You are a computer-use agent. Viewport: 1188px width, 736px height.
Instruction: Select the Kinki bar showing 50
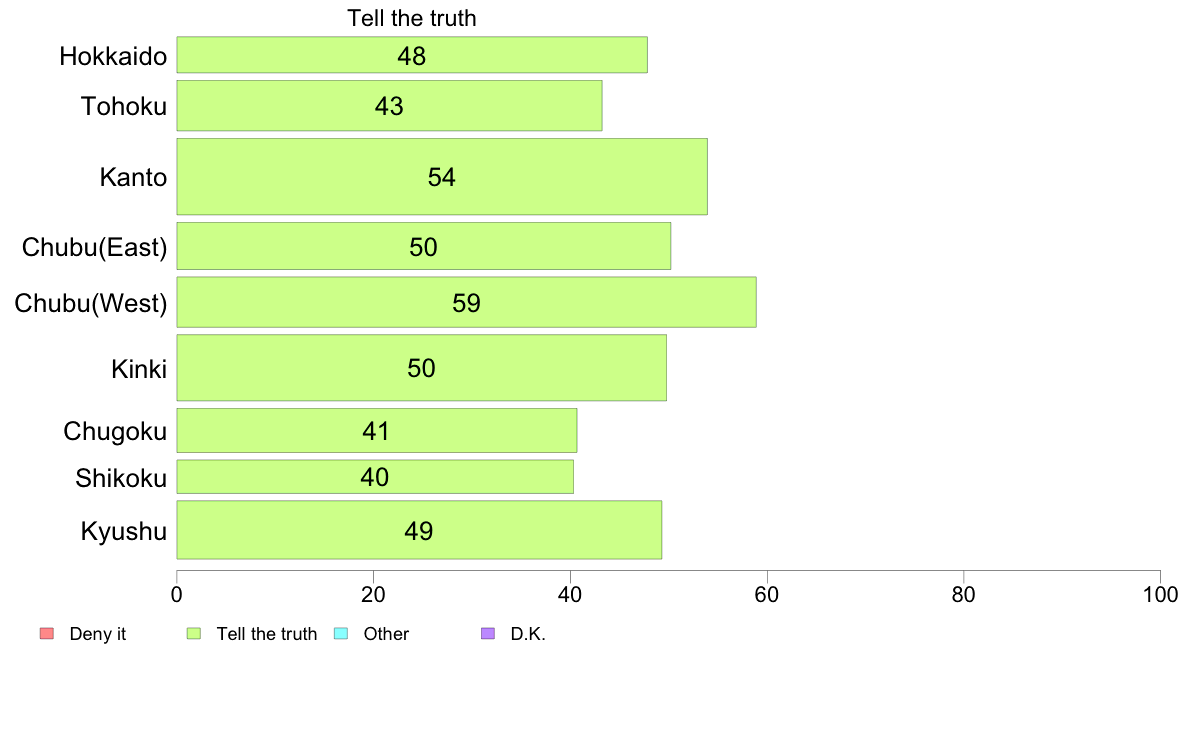point(421,368)
